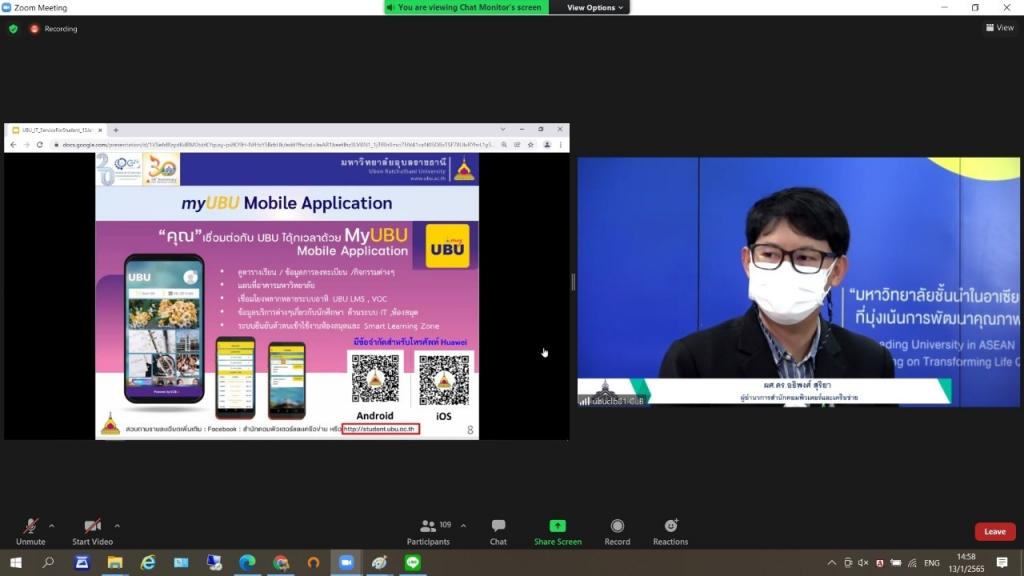Click the green Share Screen button
The image size is (1024, 576).
557,532
